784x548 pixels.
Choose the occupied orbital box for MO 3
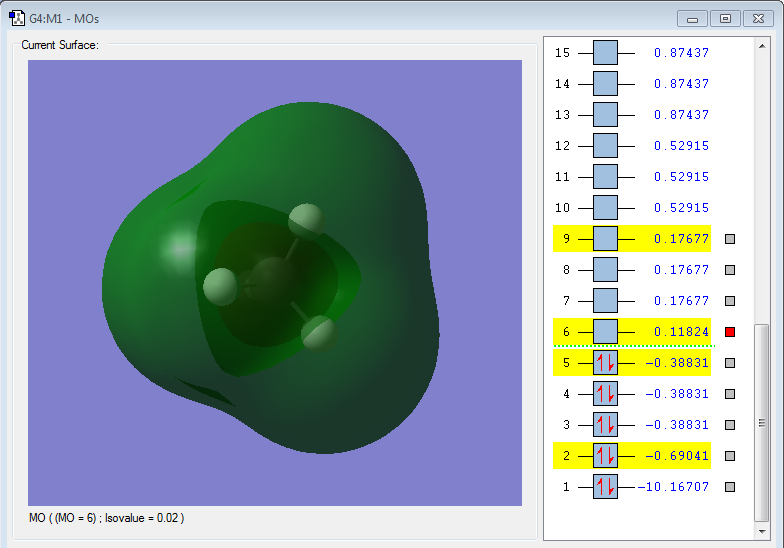[x=605, y=425]
